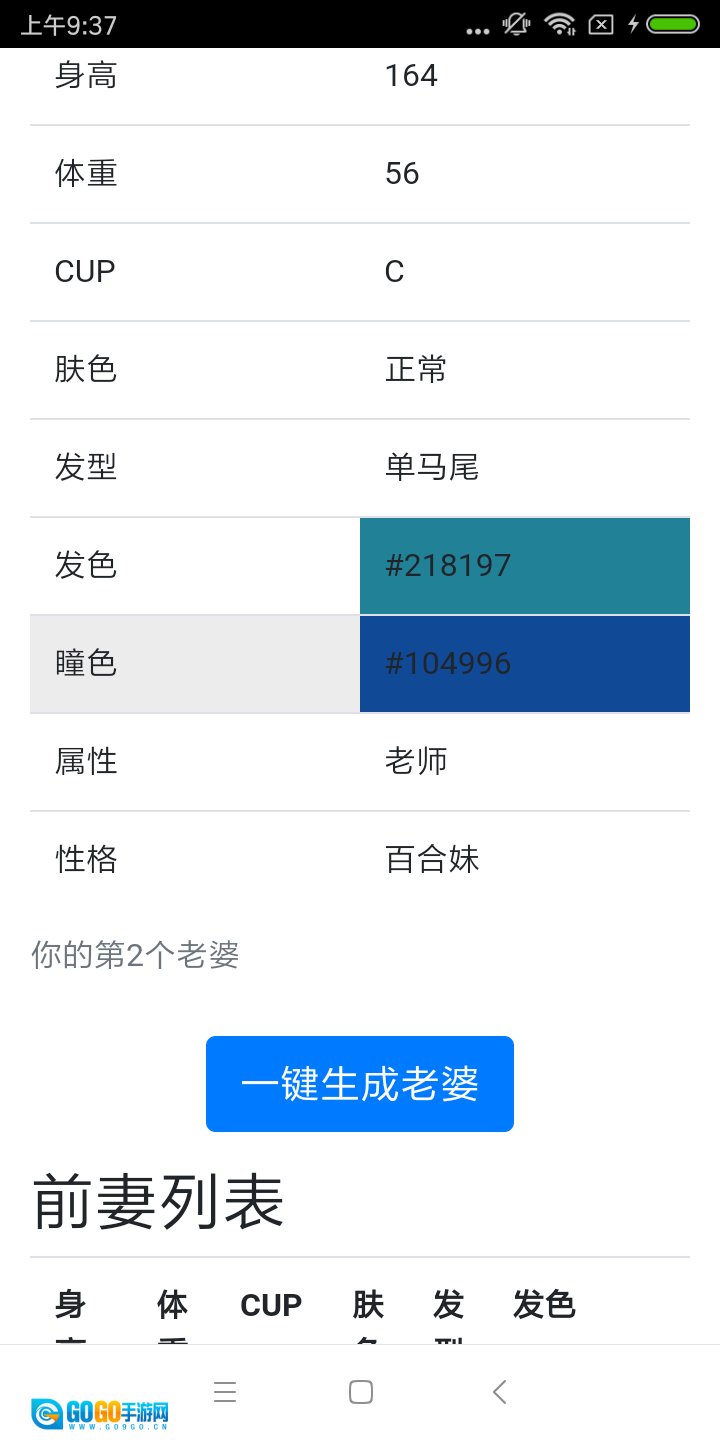Tap the 瞳色 row label
Viewport: 720px width, 1440px height.
pyautogui.click(x=86, y=663)
